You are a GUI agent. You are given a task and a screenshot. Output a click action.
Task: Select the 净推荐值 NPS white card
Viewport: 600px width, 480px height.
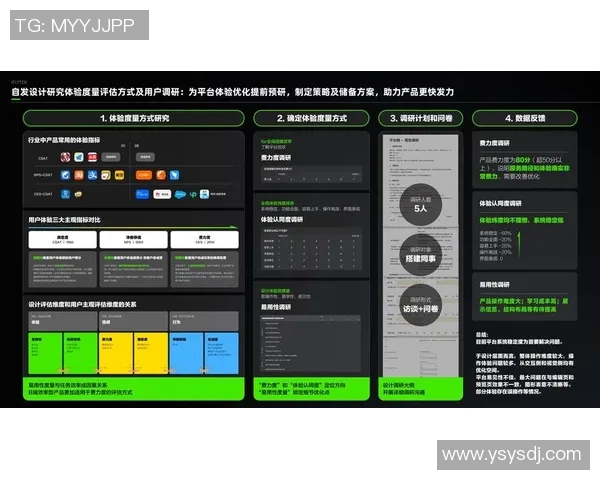(x=133, y=240)
